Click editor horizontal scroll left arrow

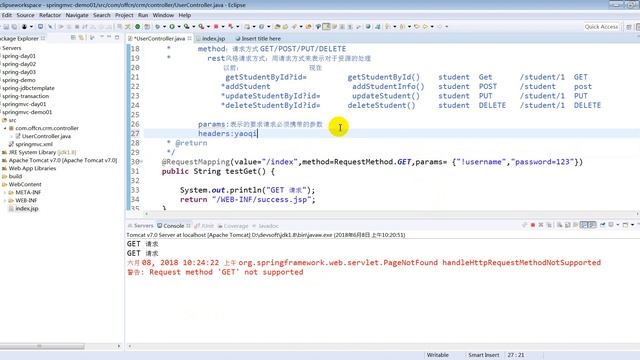147,213
